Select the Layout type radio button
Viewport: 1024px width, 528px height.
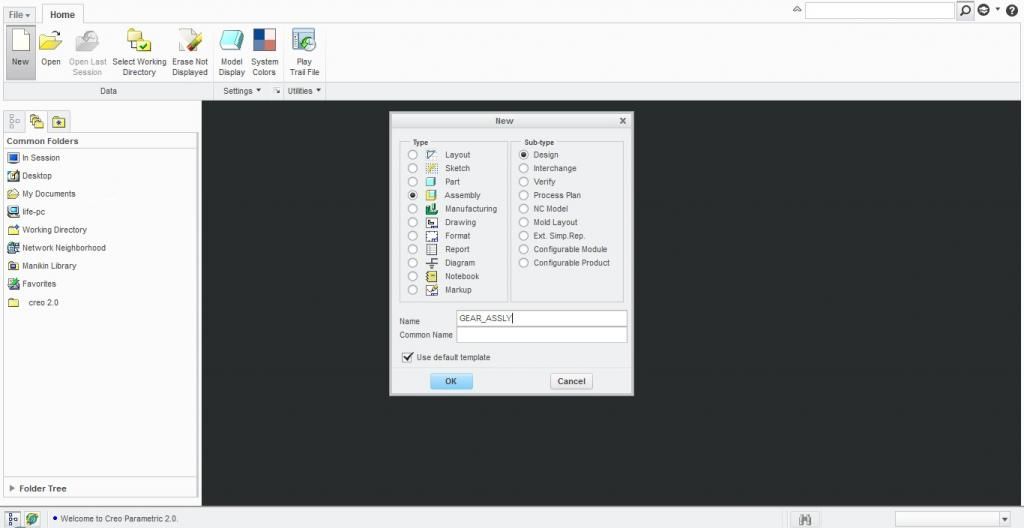click(x=412, y=155)
